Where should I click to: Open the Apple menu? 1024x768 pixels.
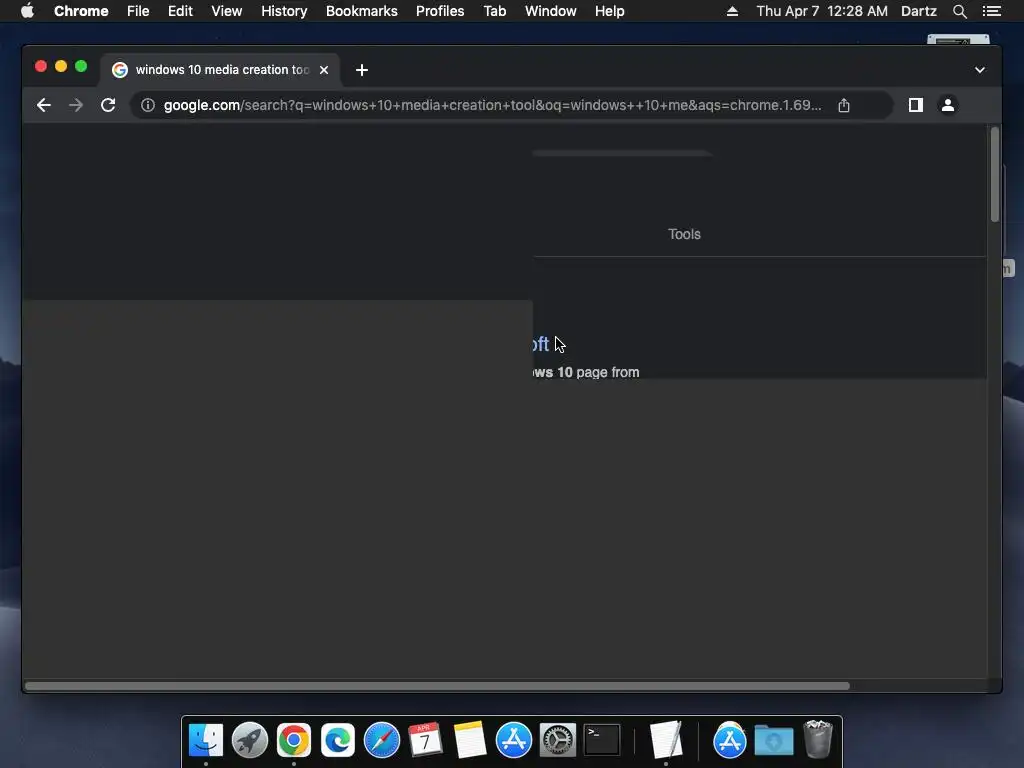click(x=27, y=11)
